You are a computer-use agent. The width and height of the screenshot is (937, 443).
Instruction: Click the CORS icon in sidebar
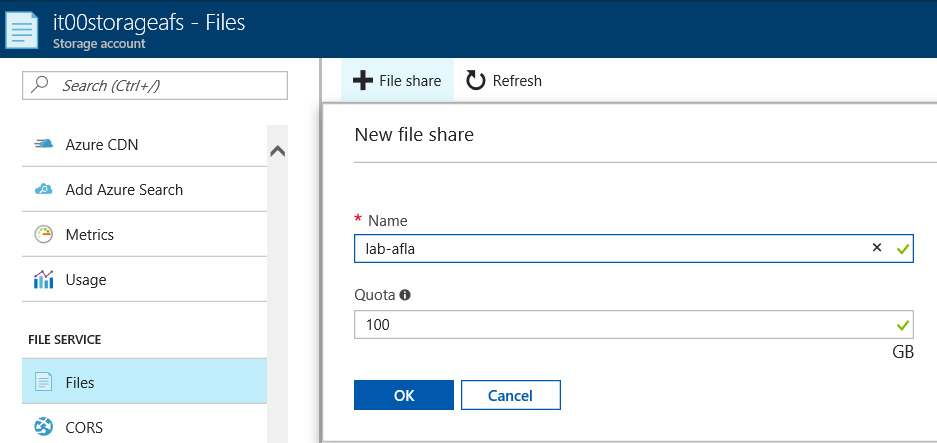pos(44,427)
